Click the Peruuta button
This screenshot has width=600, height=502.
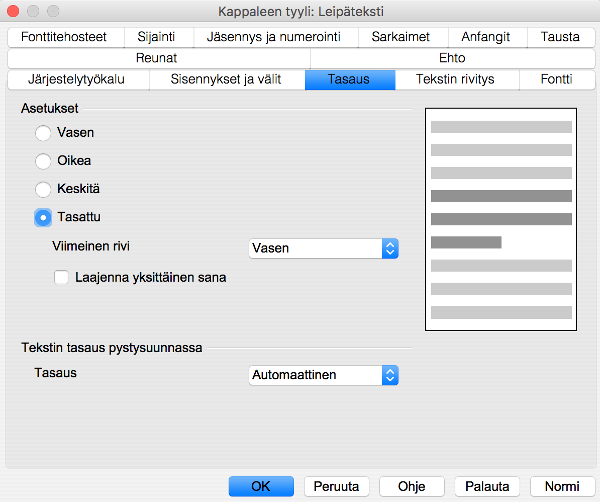click(337, 486)
